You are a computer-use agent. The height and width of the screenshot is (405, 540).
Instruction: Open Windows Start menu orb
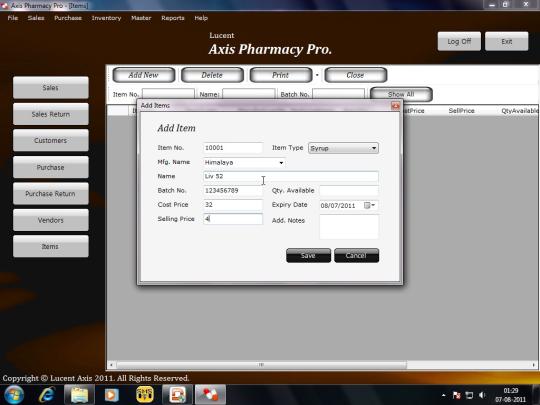pyautogui.click(x=14, y=395)
